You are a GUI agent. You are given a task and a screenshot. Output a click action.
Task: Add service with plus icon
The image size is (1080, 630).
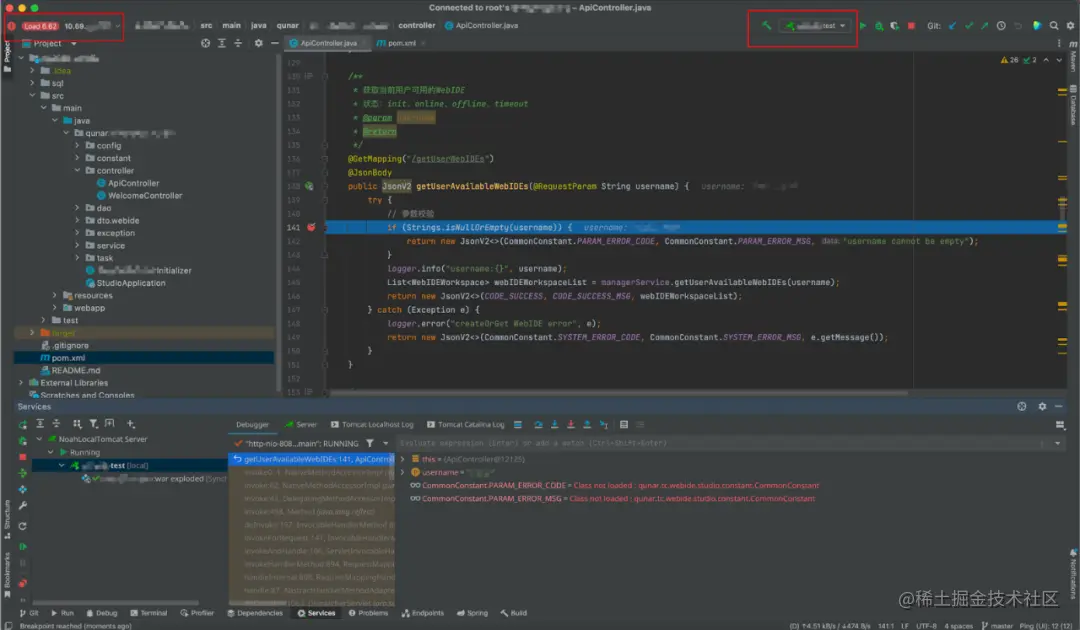pos(131,424)
